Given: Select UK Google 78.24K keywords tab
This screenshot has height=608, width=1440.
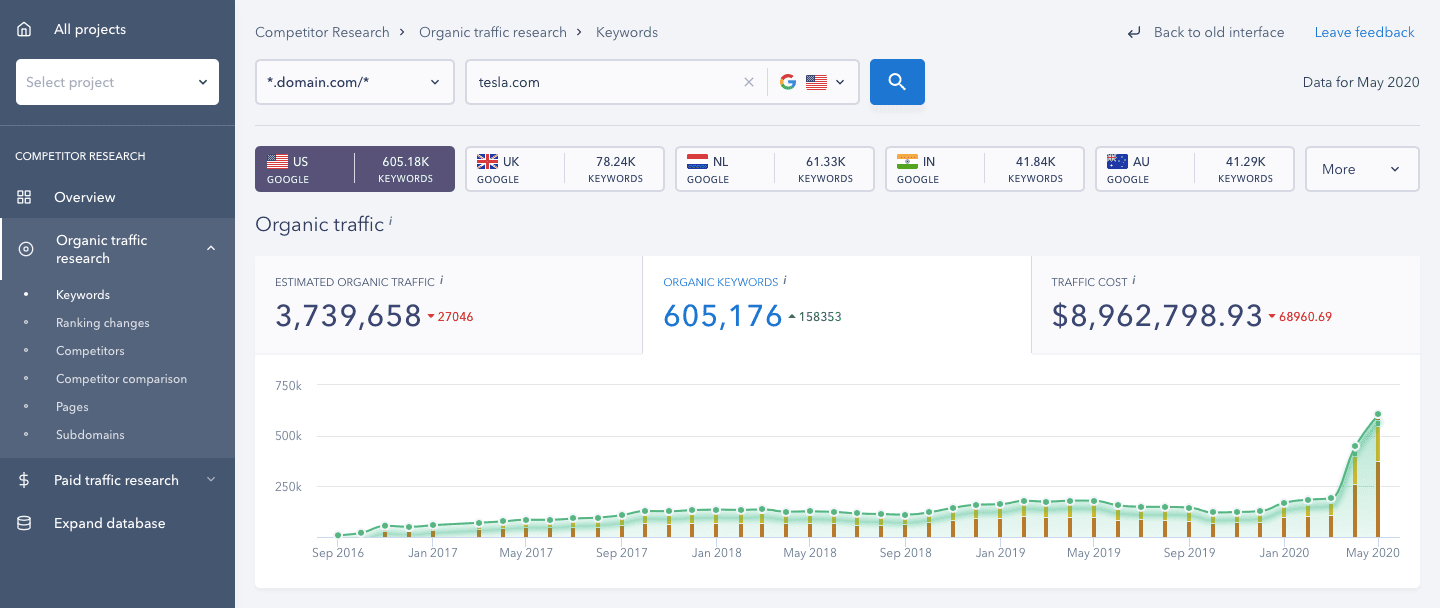Looking at the screenshot, I should pos(565,169).
